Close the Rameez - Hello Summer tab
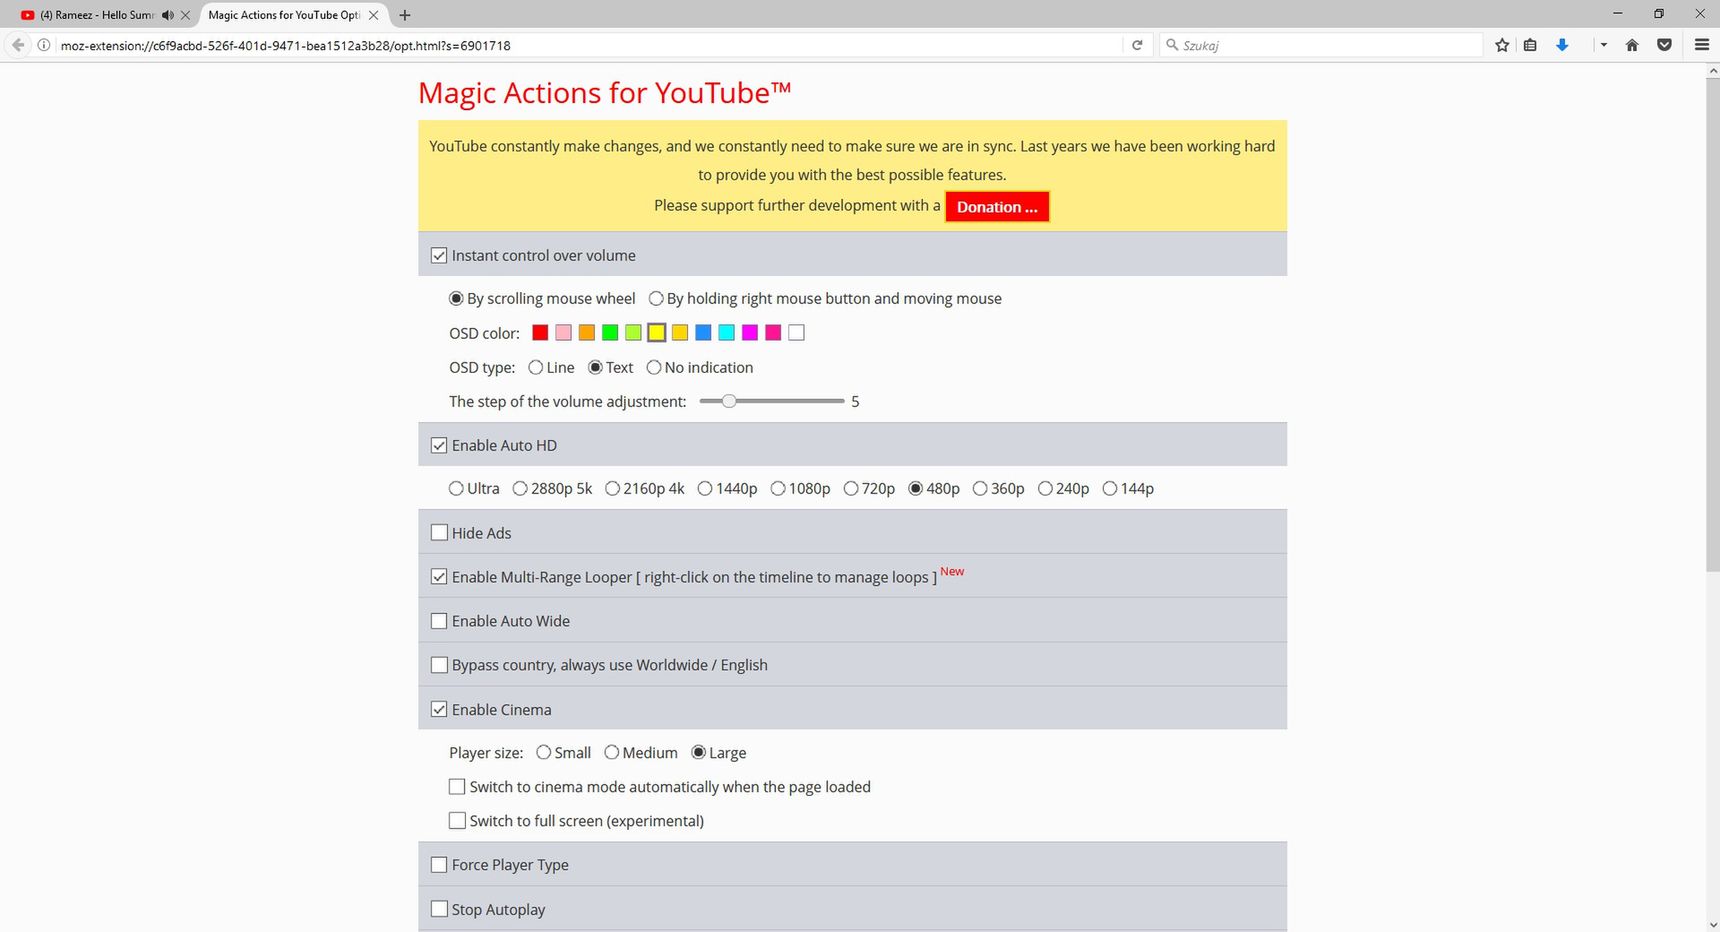The image size is (1720, 932). 185,15
